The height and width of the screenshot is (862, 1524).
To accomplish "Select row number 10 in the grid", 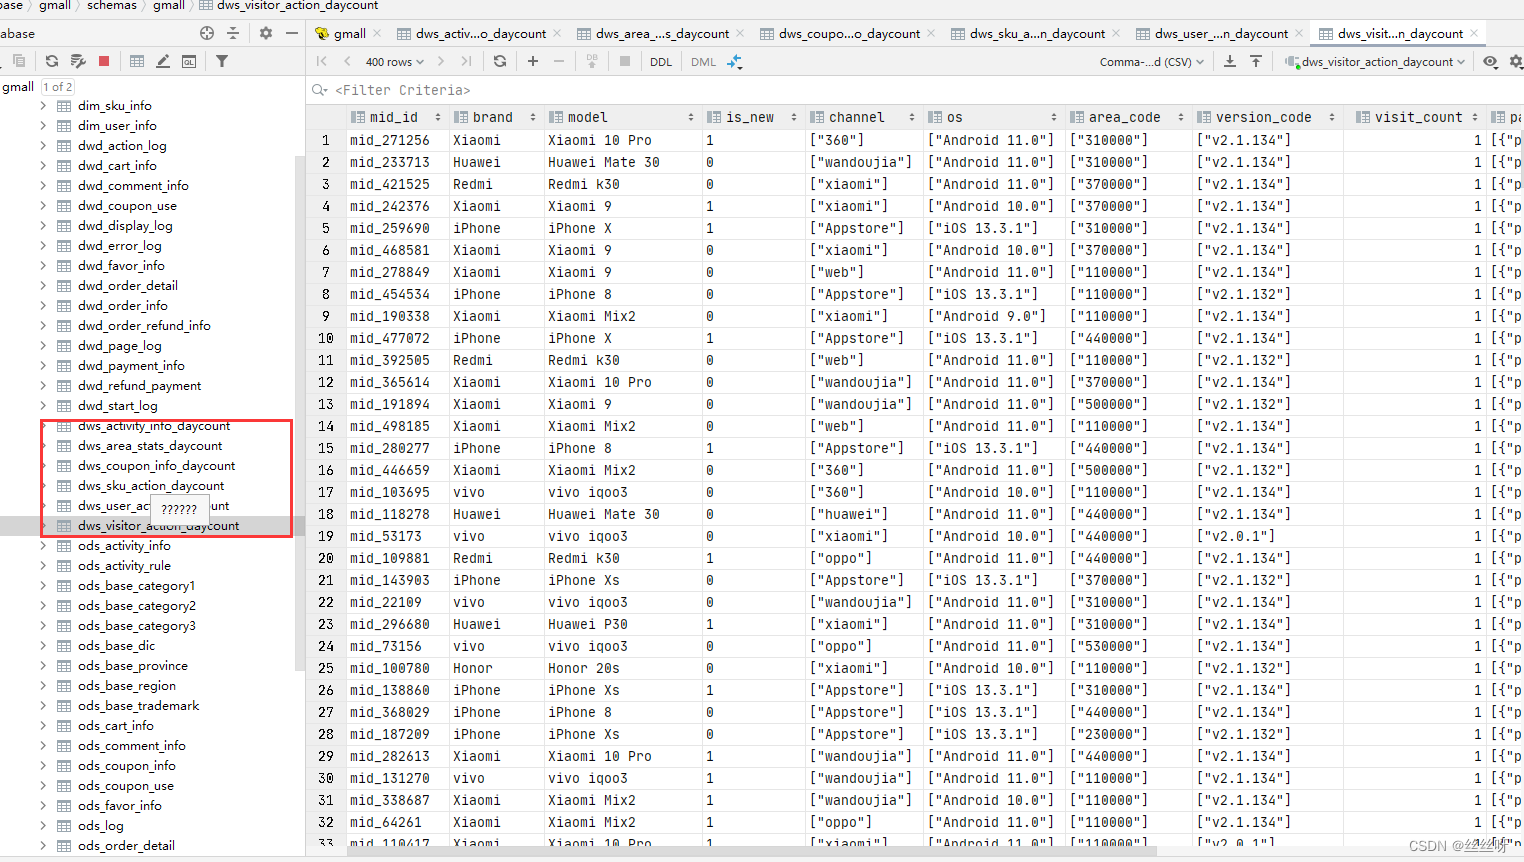I will 326,338.
